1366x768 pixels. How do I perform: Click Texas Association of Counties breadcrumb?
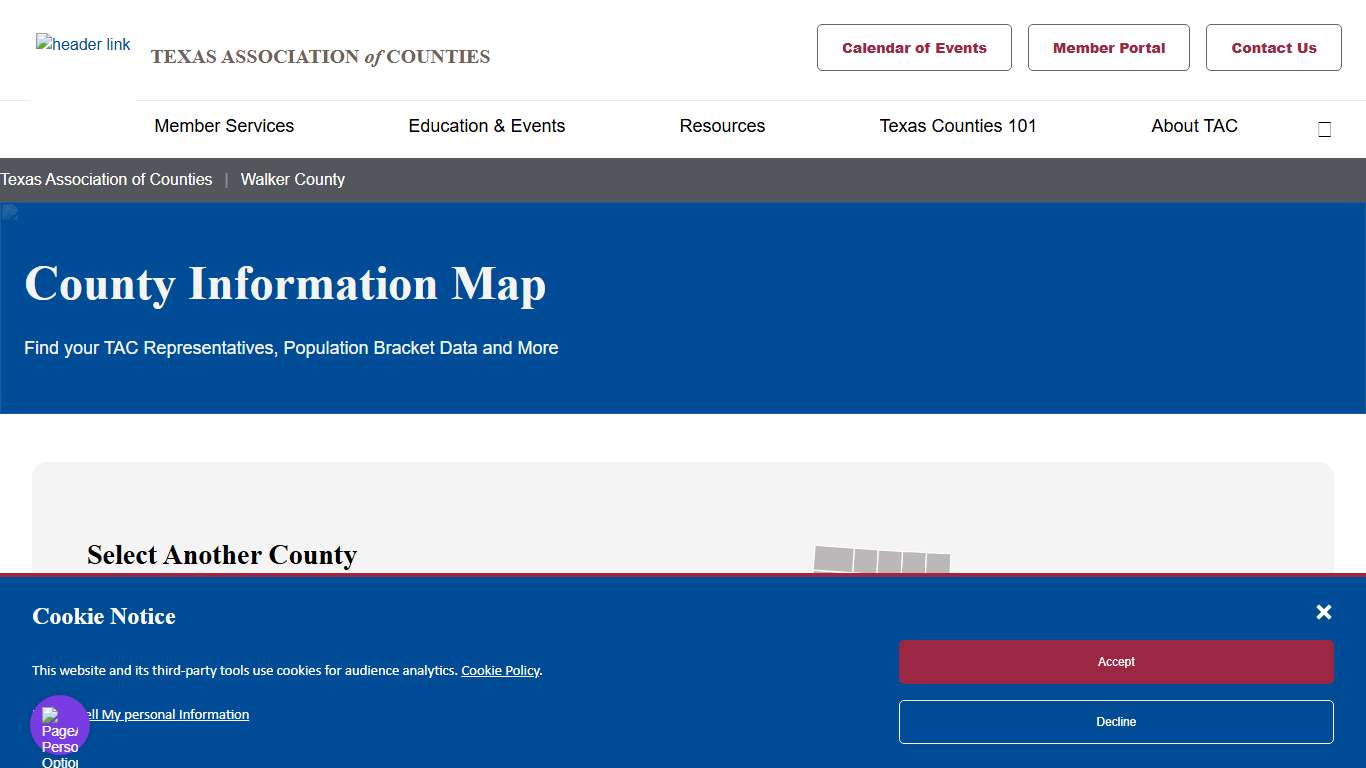(107, 180)
